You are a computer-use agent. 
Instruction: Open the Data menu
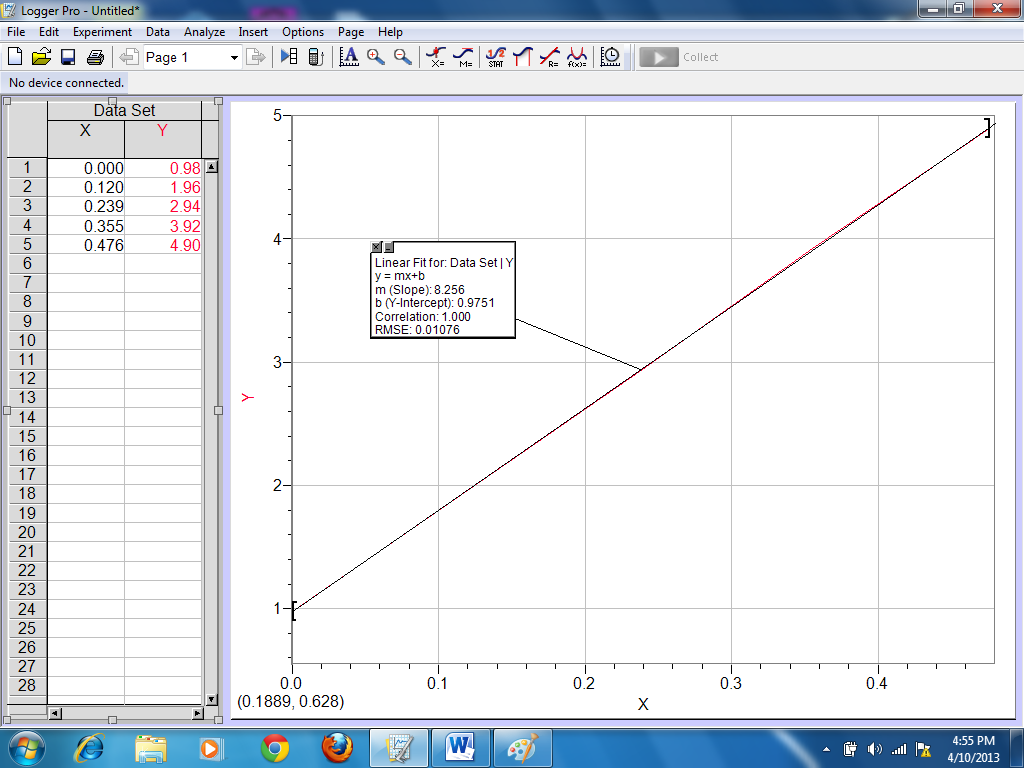click(x=157, y=32)
